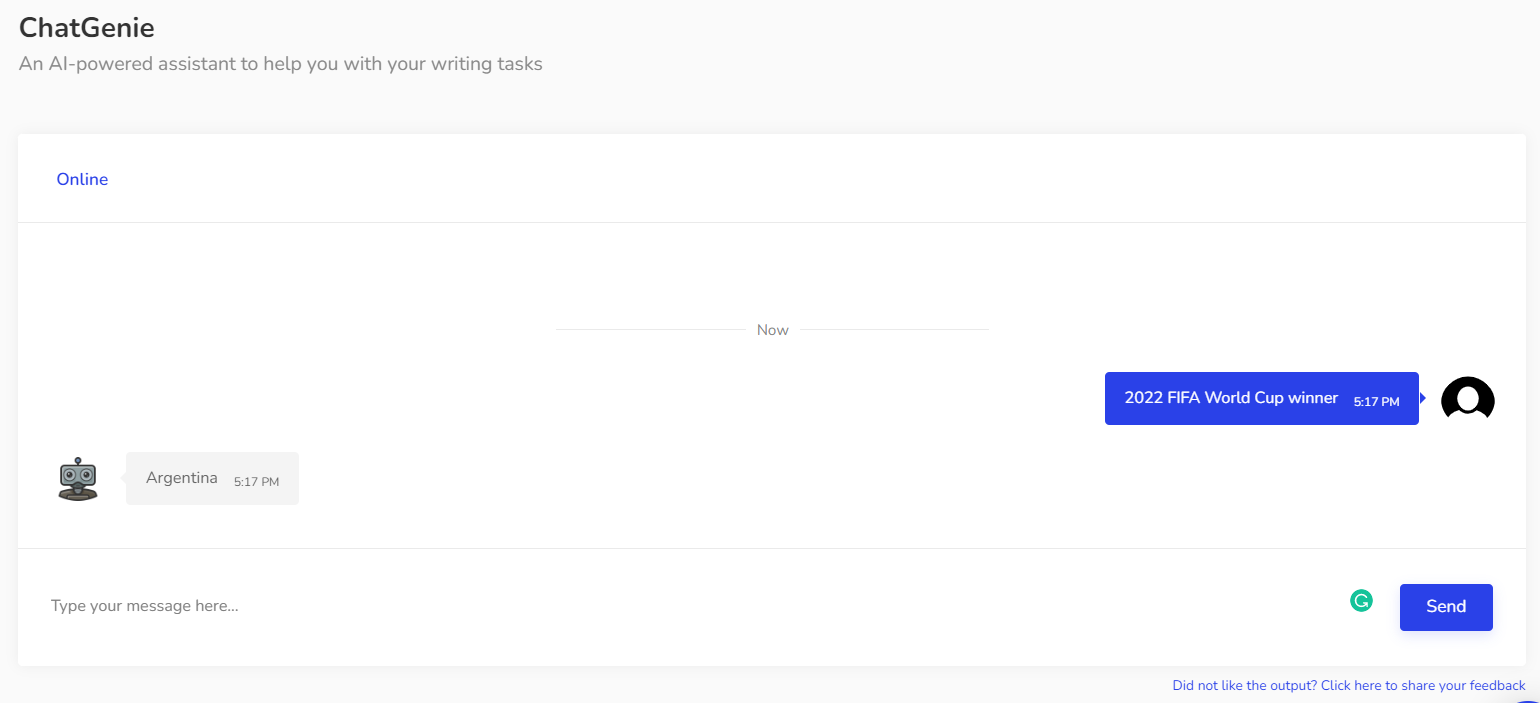
Task: Click the ChatGenie title heading
Action: click(x=87, y=28)
